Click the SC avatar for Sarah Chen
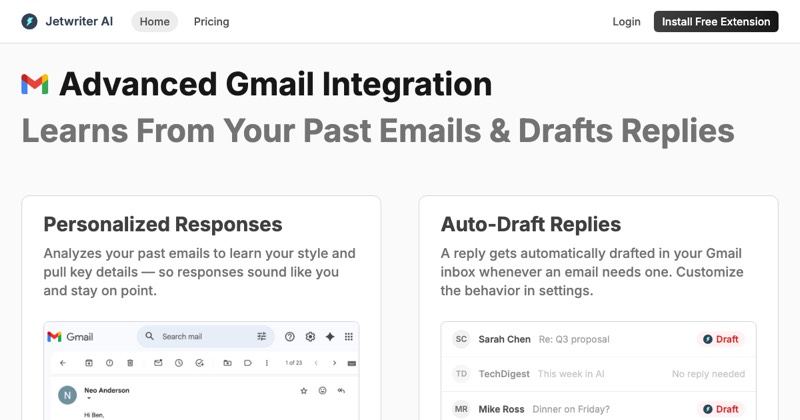 click(461, 339)
